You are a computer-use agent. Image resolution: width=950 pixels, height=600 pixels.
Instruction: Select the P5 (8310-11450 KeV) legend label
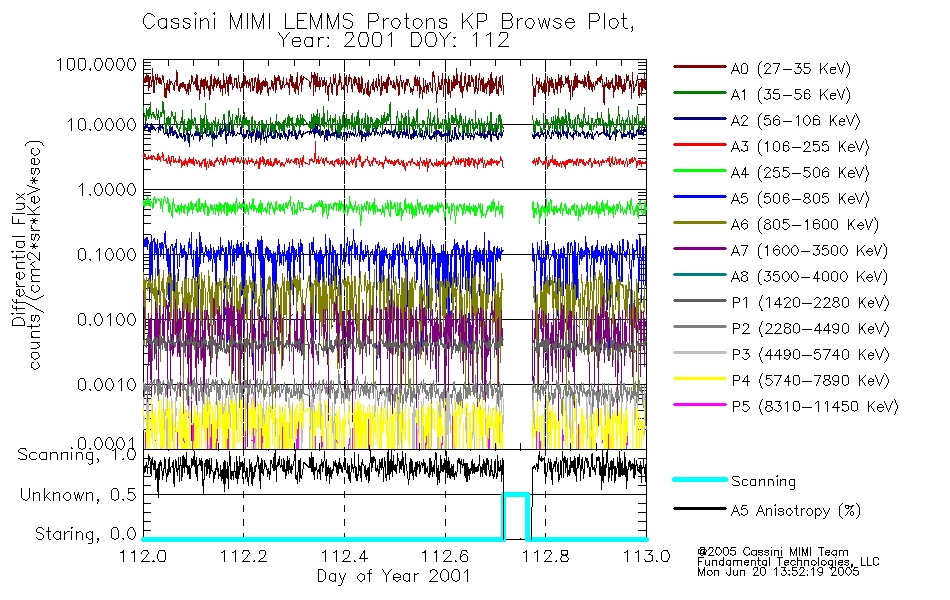click(x=815, y=407)
